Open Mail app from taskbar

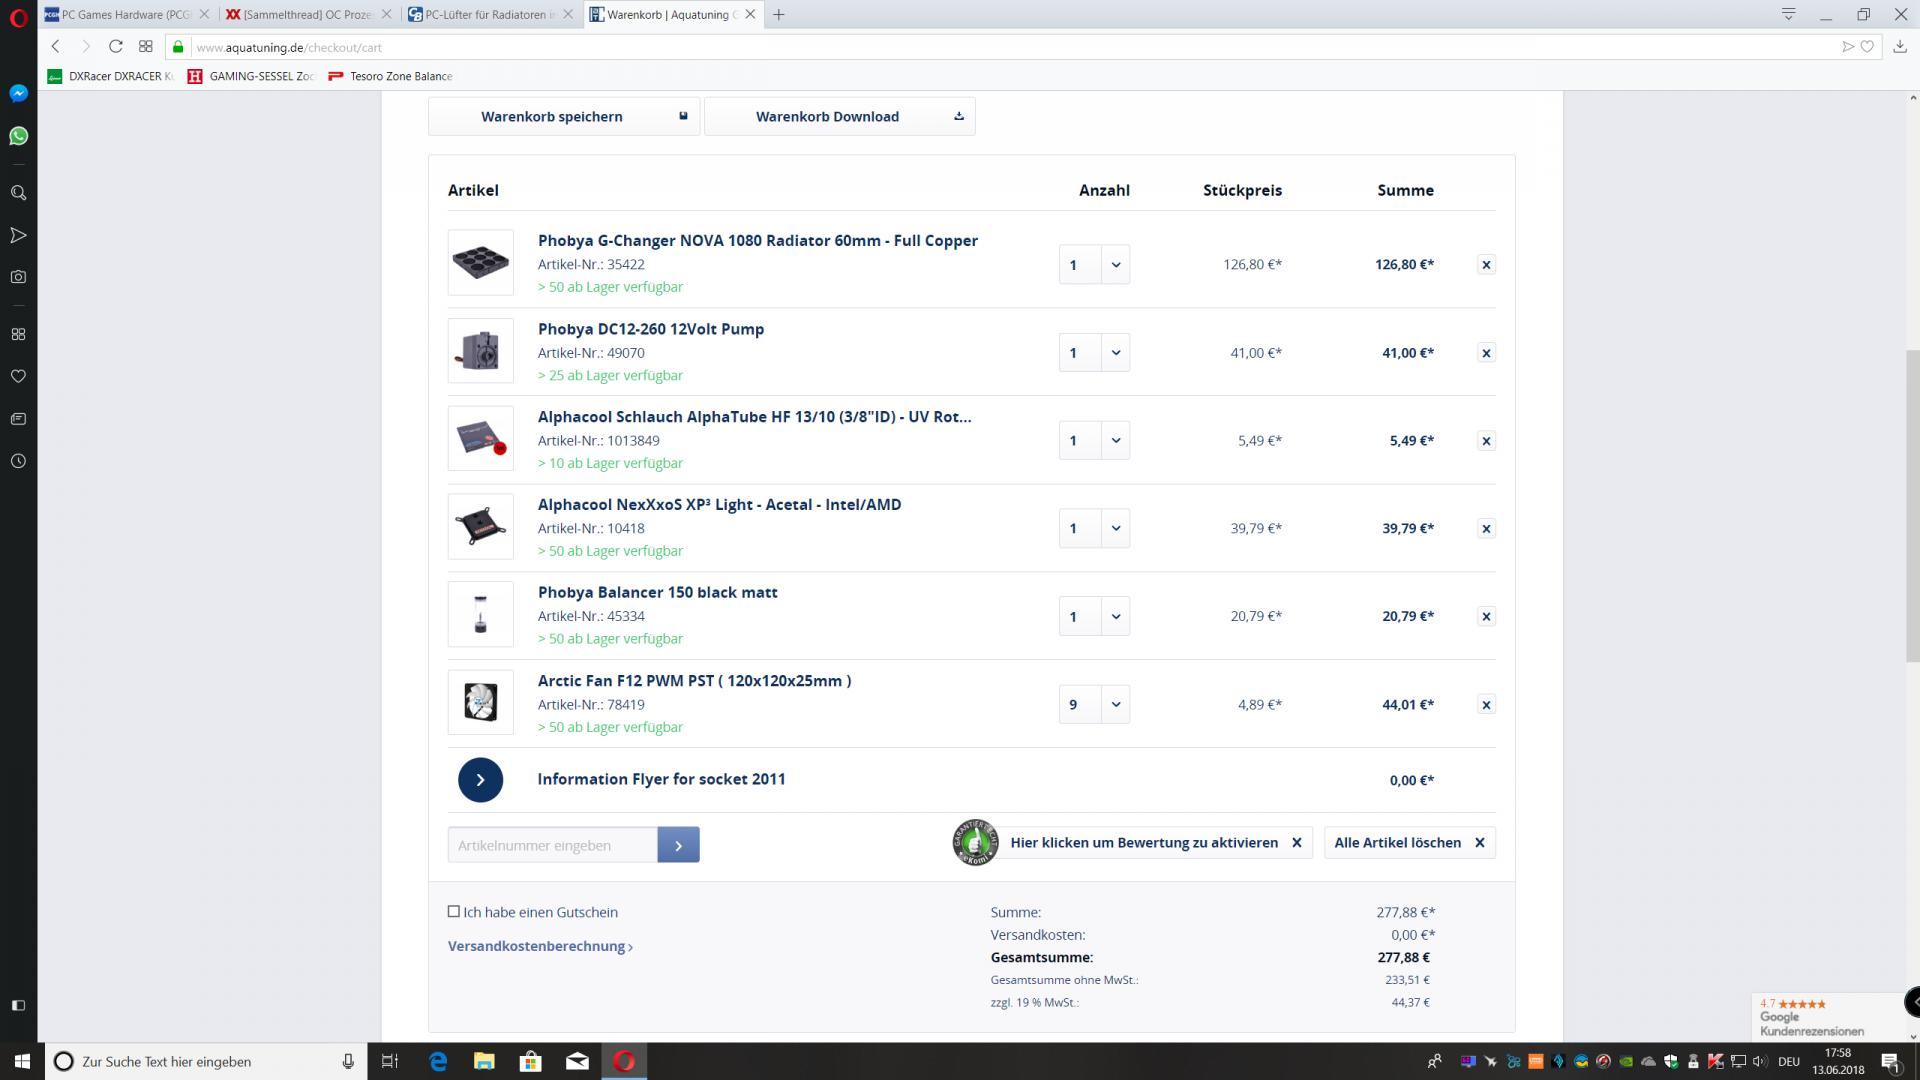tap(577, 1061)
